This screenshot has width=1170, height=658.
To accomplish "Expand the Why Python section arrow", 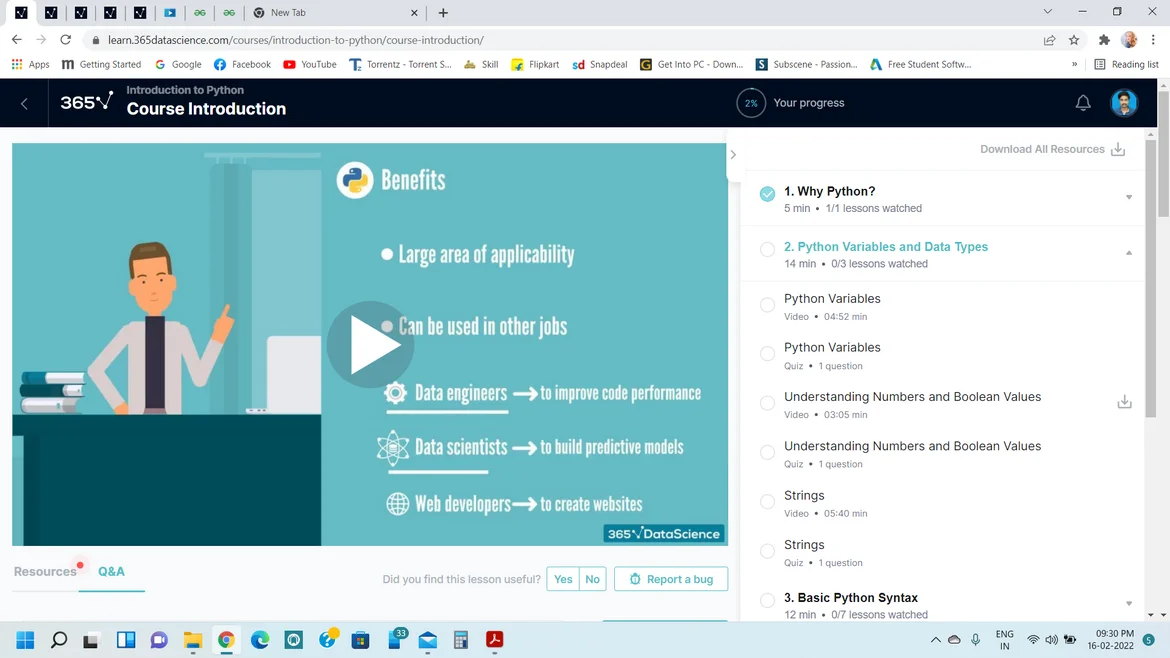I will 1129,198.
